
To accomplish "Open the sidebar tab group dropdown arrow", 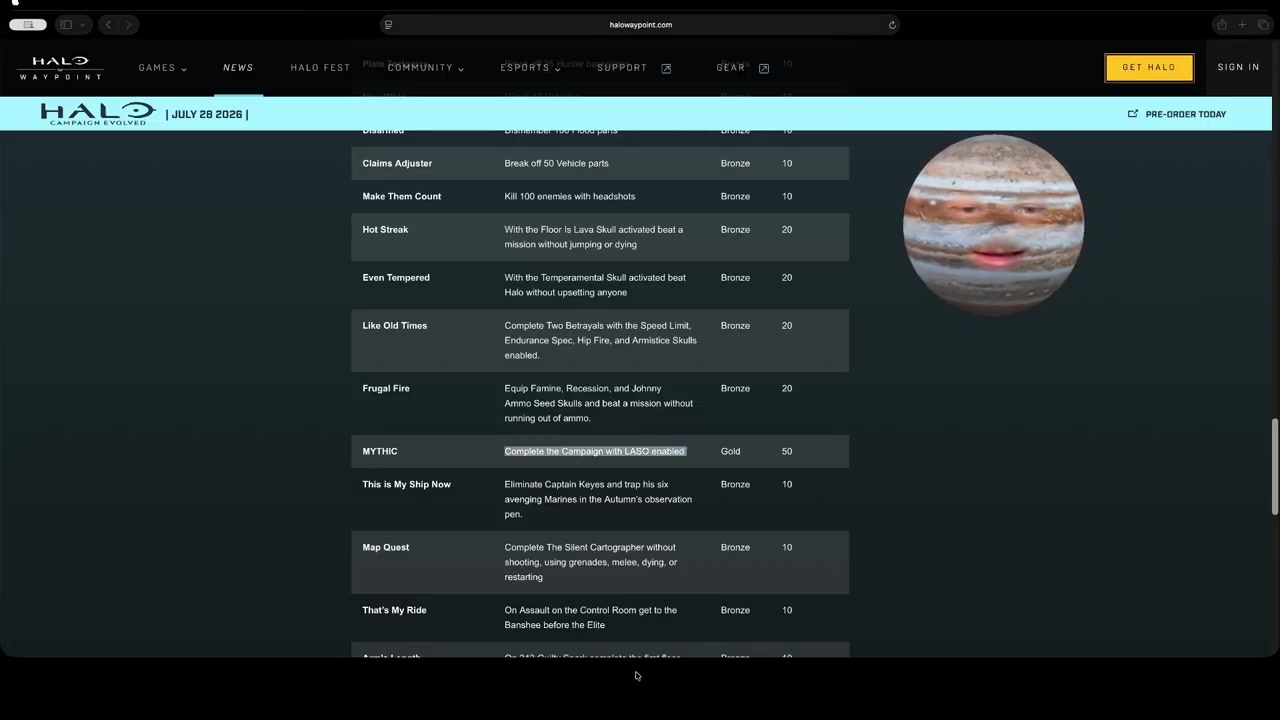I will [82, 25].
